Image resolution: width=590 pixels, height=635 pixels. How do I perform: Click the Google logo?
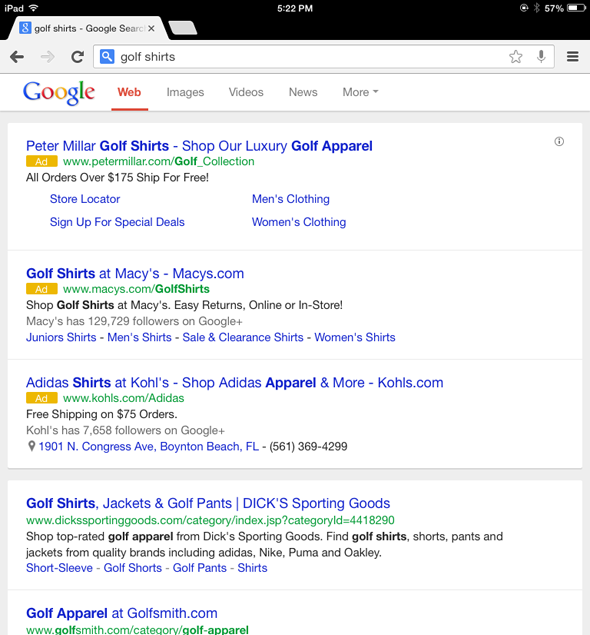point(59,93)
